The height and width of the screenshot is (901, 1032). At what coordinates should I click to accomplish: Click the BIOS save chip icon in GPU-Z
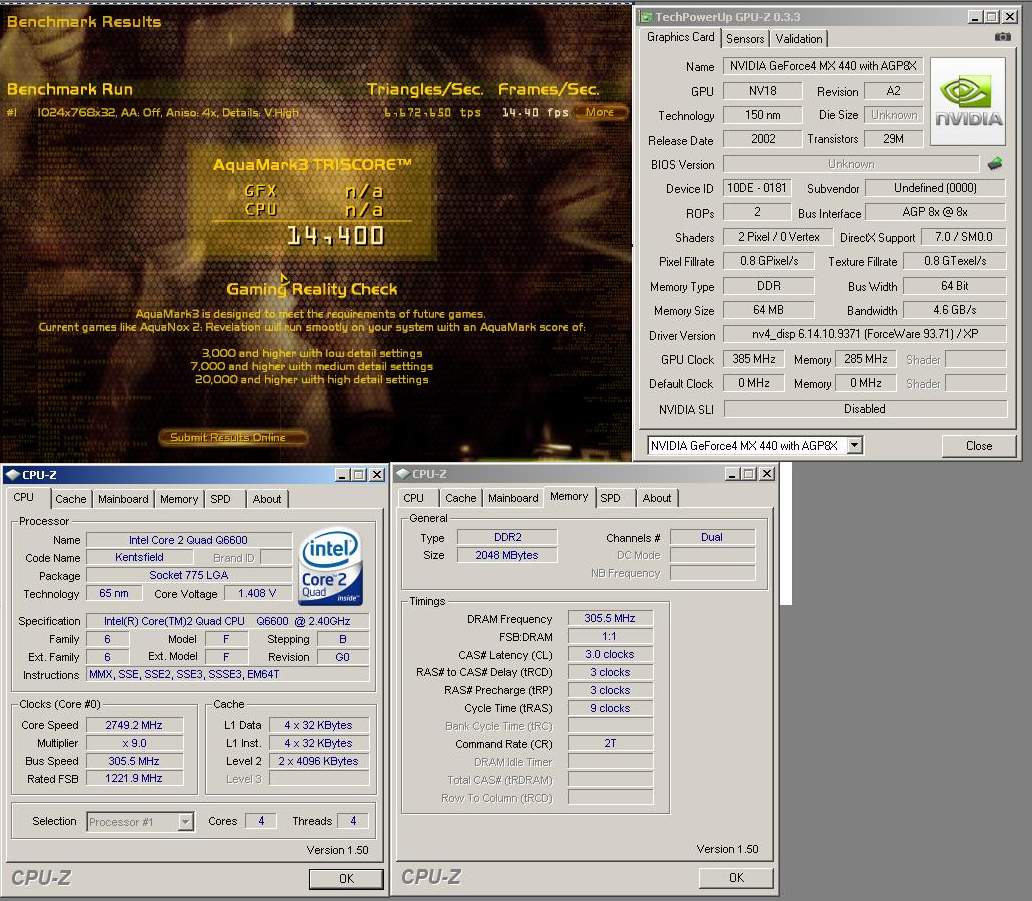(994, 164)
